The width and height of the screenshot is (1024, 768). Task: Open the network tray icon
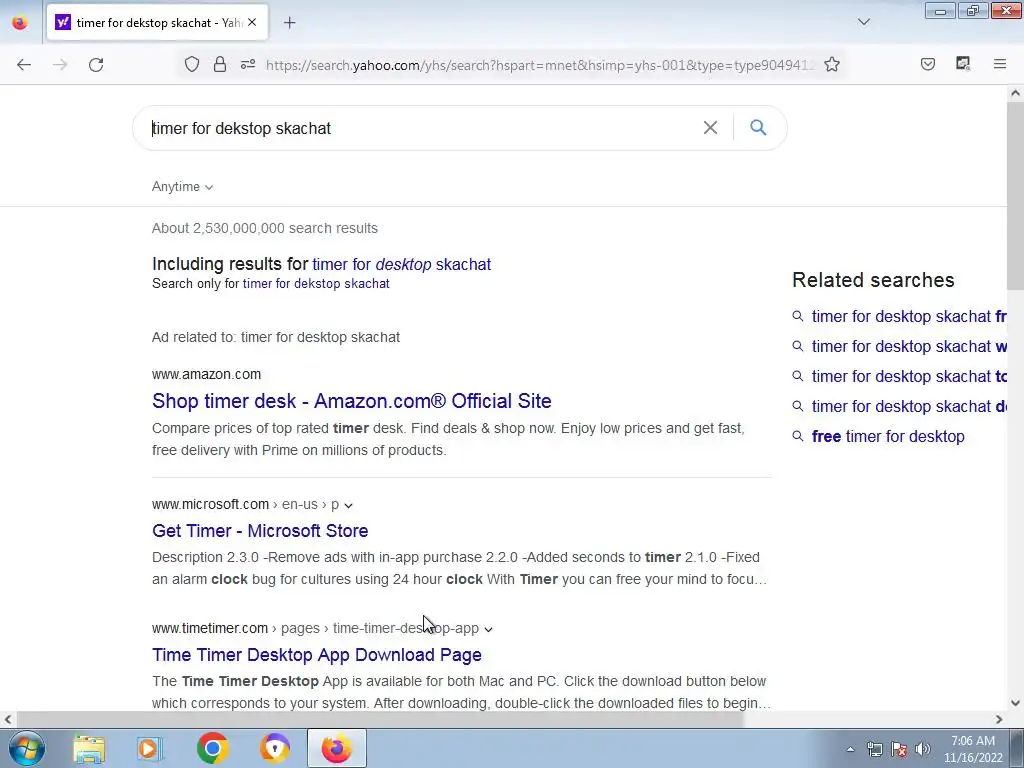pos(874,749)
